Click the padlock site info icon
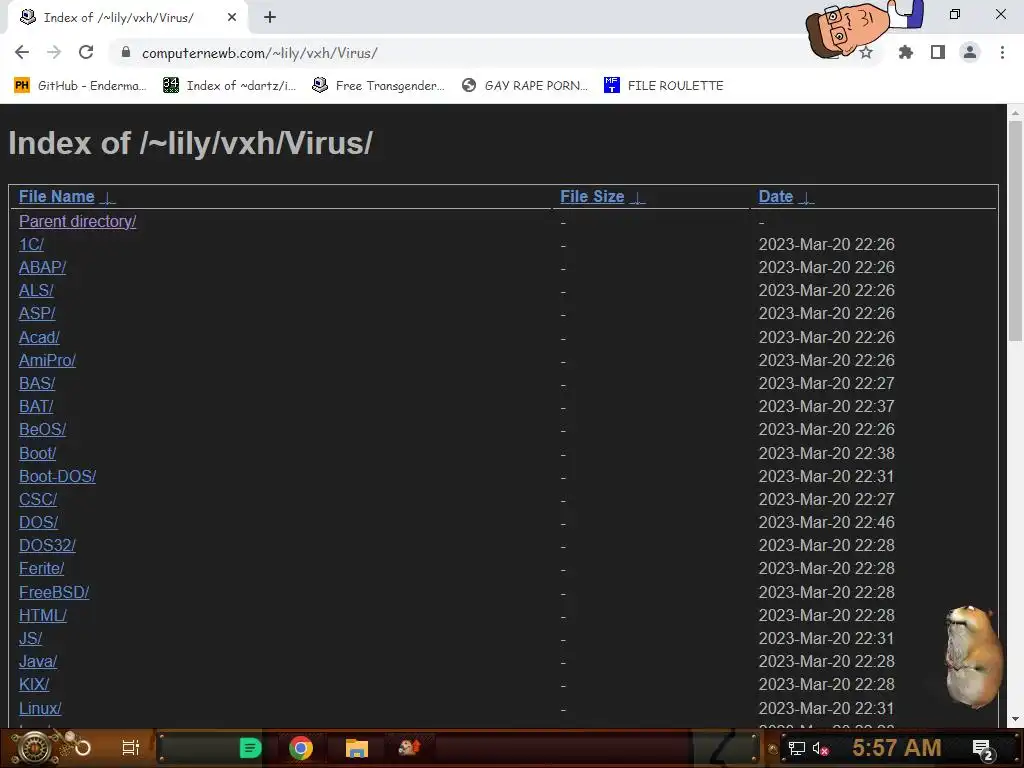This screenshot has height=768, width=1024. (x=126, y=53)
